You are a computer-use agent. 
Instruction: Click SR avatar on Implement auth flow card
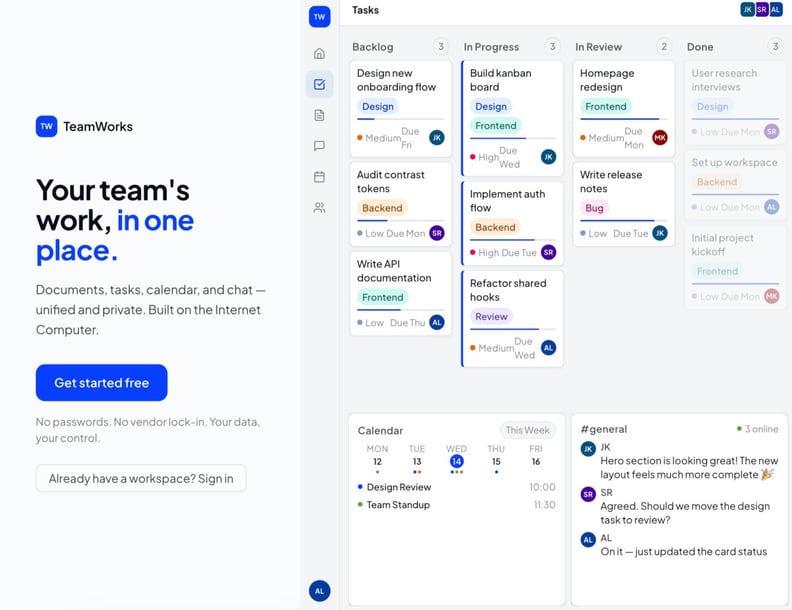click(549, 252)
